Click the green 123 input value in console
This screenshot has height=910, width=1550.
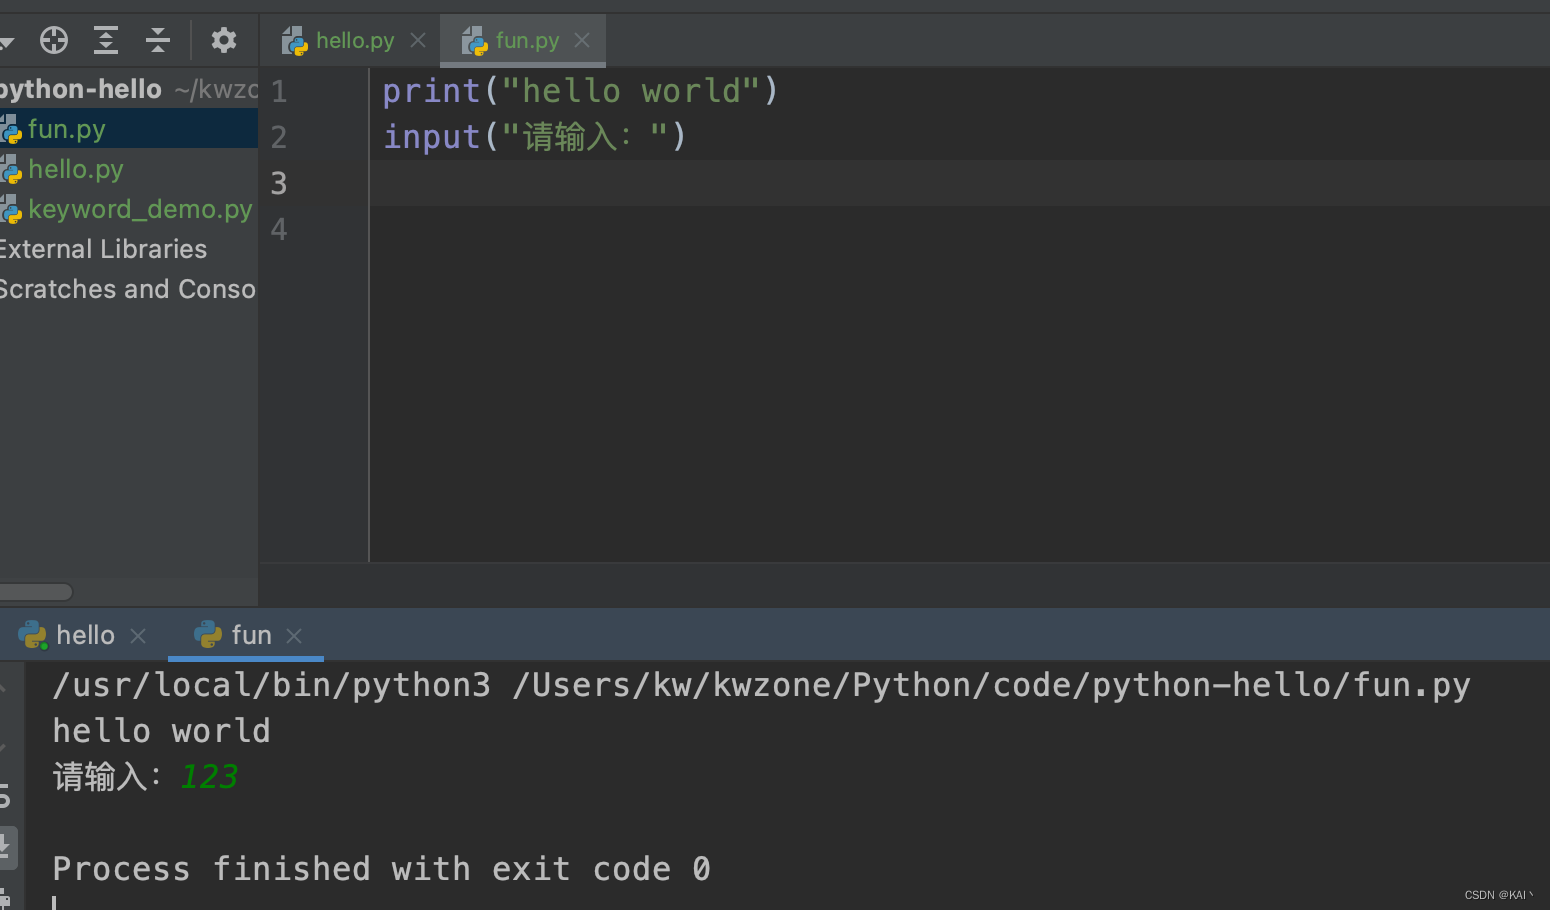pyautogui.click(x=209, y=777)
